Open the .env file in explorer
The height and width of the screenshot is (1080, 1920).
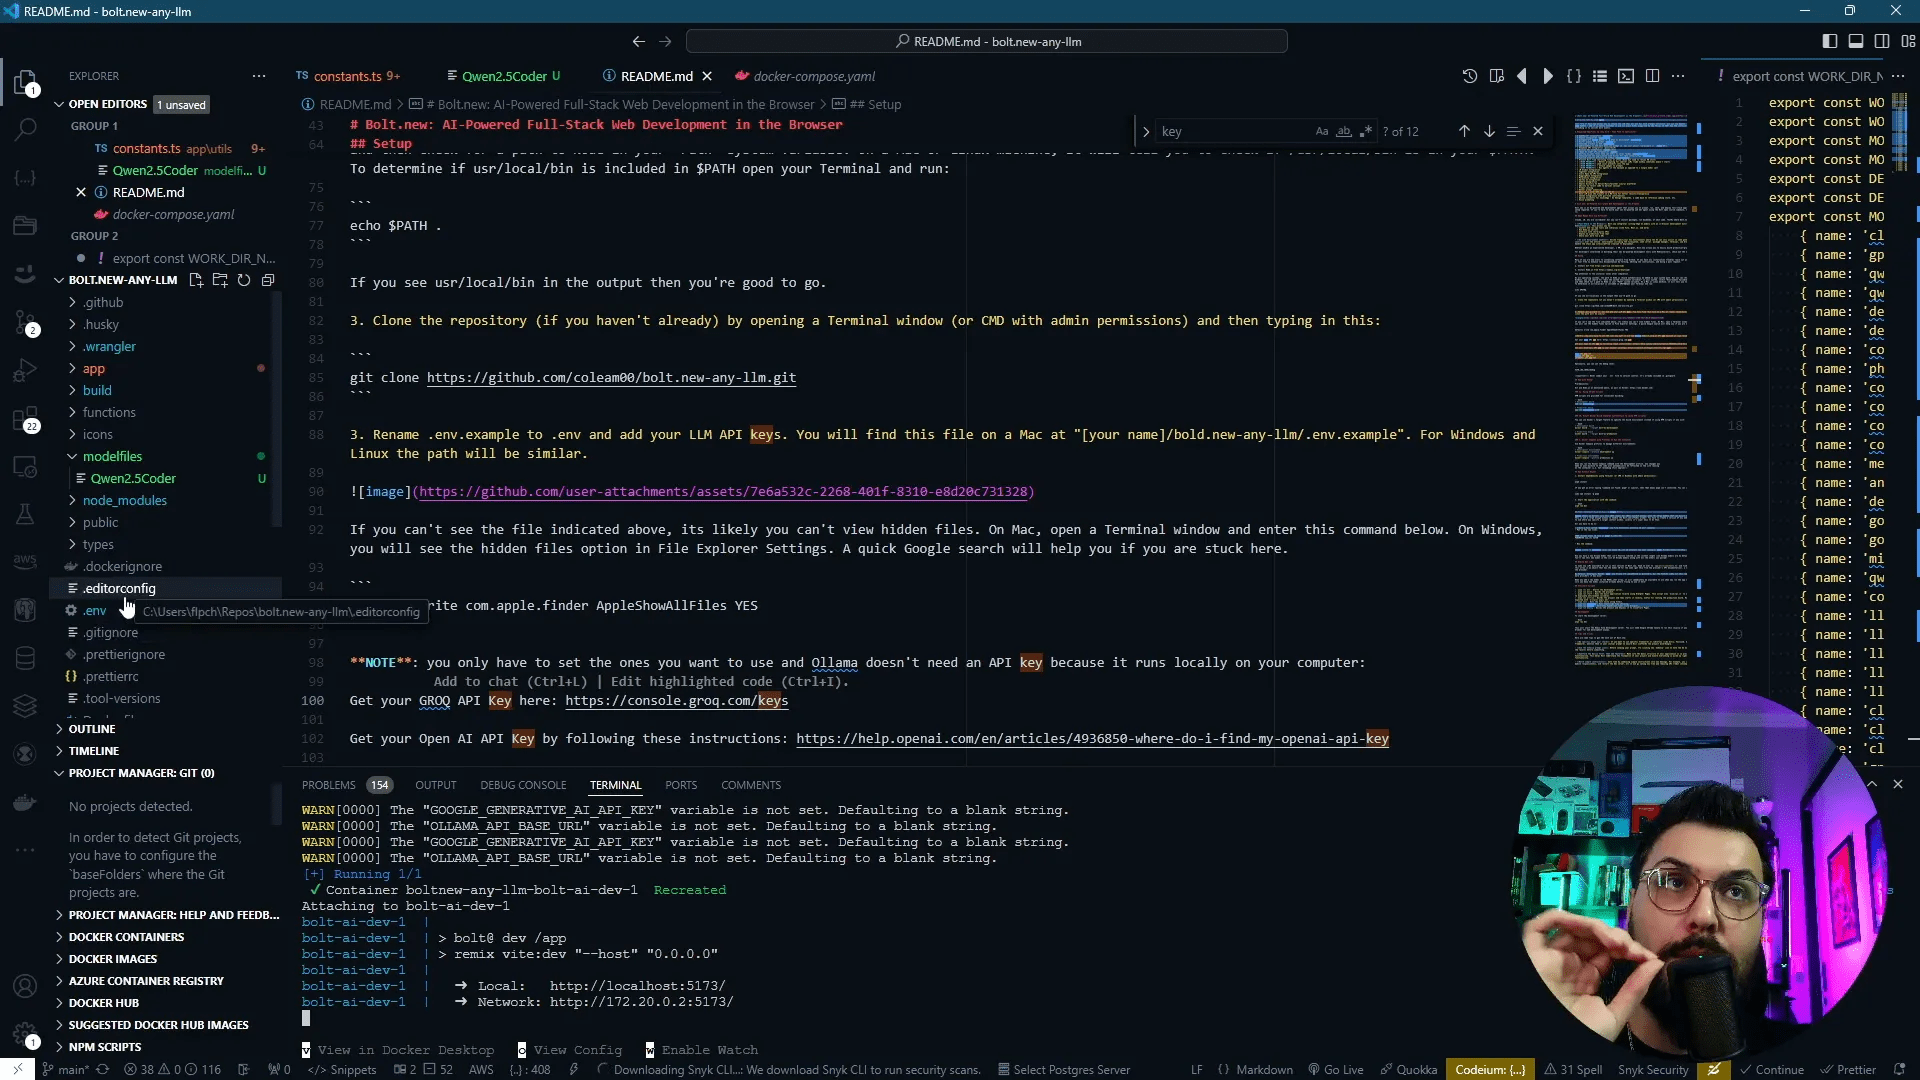point(95,610)
